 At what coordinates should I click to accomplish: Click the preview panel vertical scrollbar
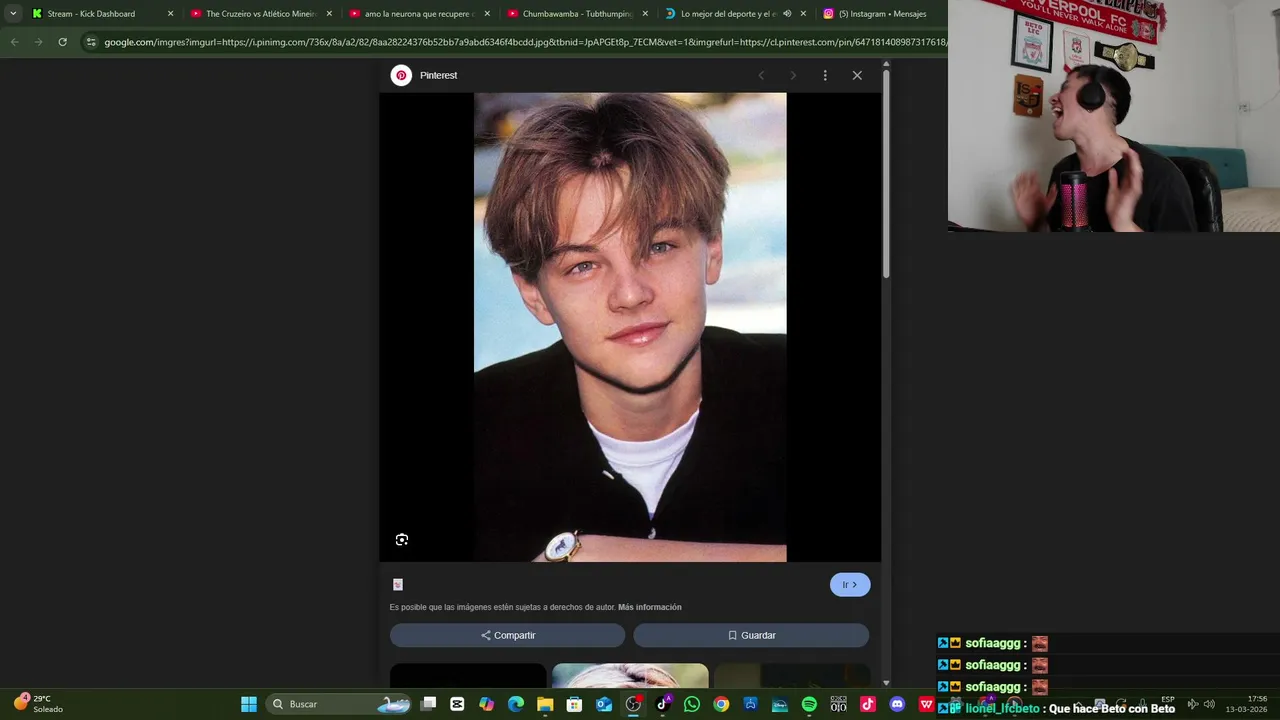pos(886,175)
